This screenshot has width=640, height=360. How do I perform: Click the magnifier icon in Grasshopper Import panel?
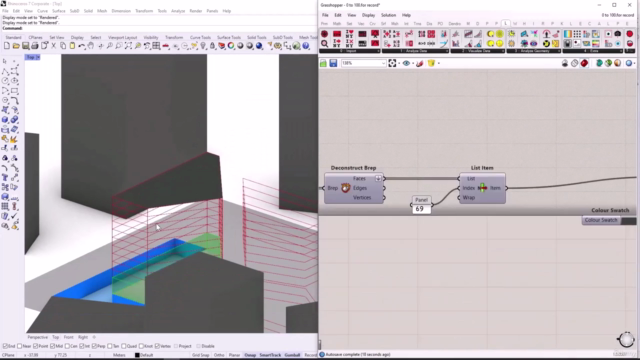324,43
